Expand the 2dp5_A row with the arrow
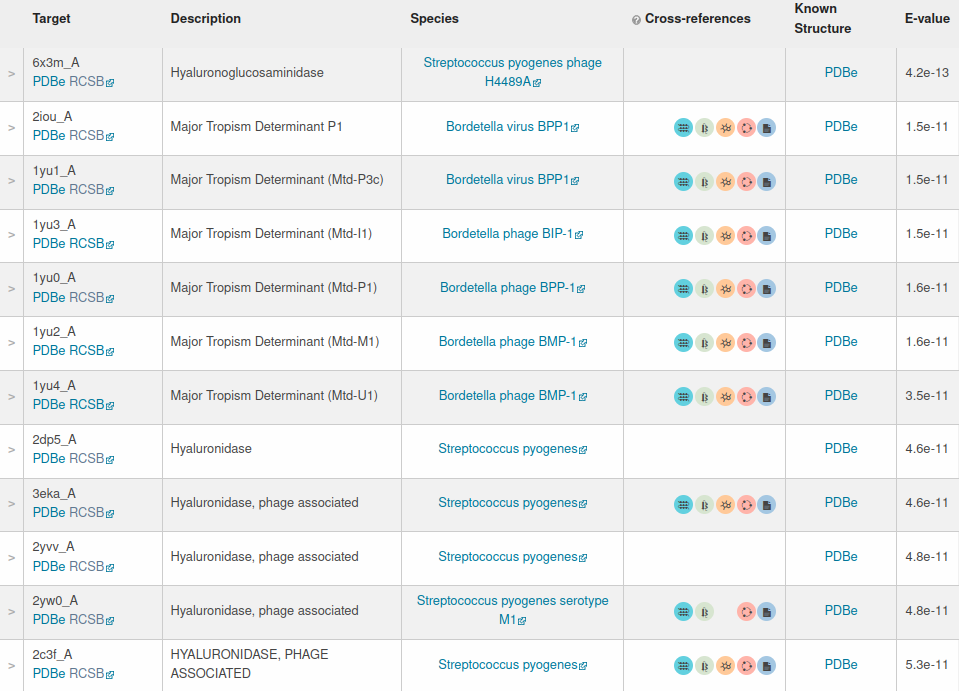The image size is (960, 691). click(x=12, y=450)
